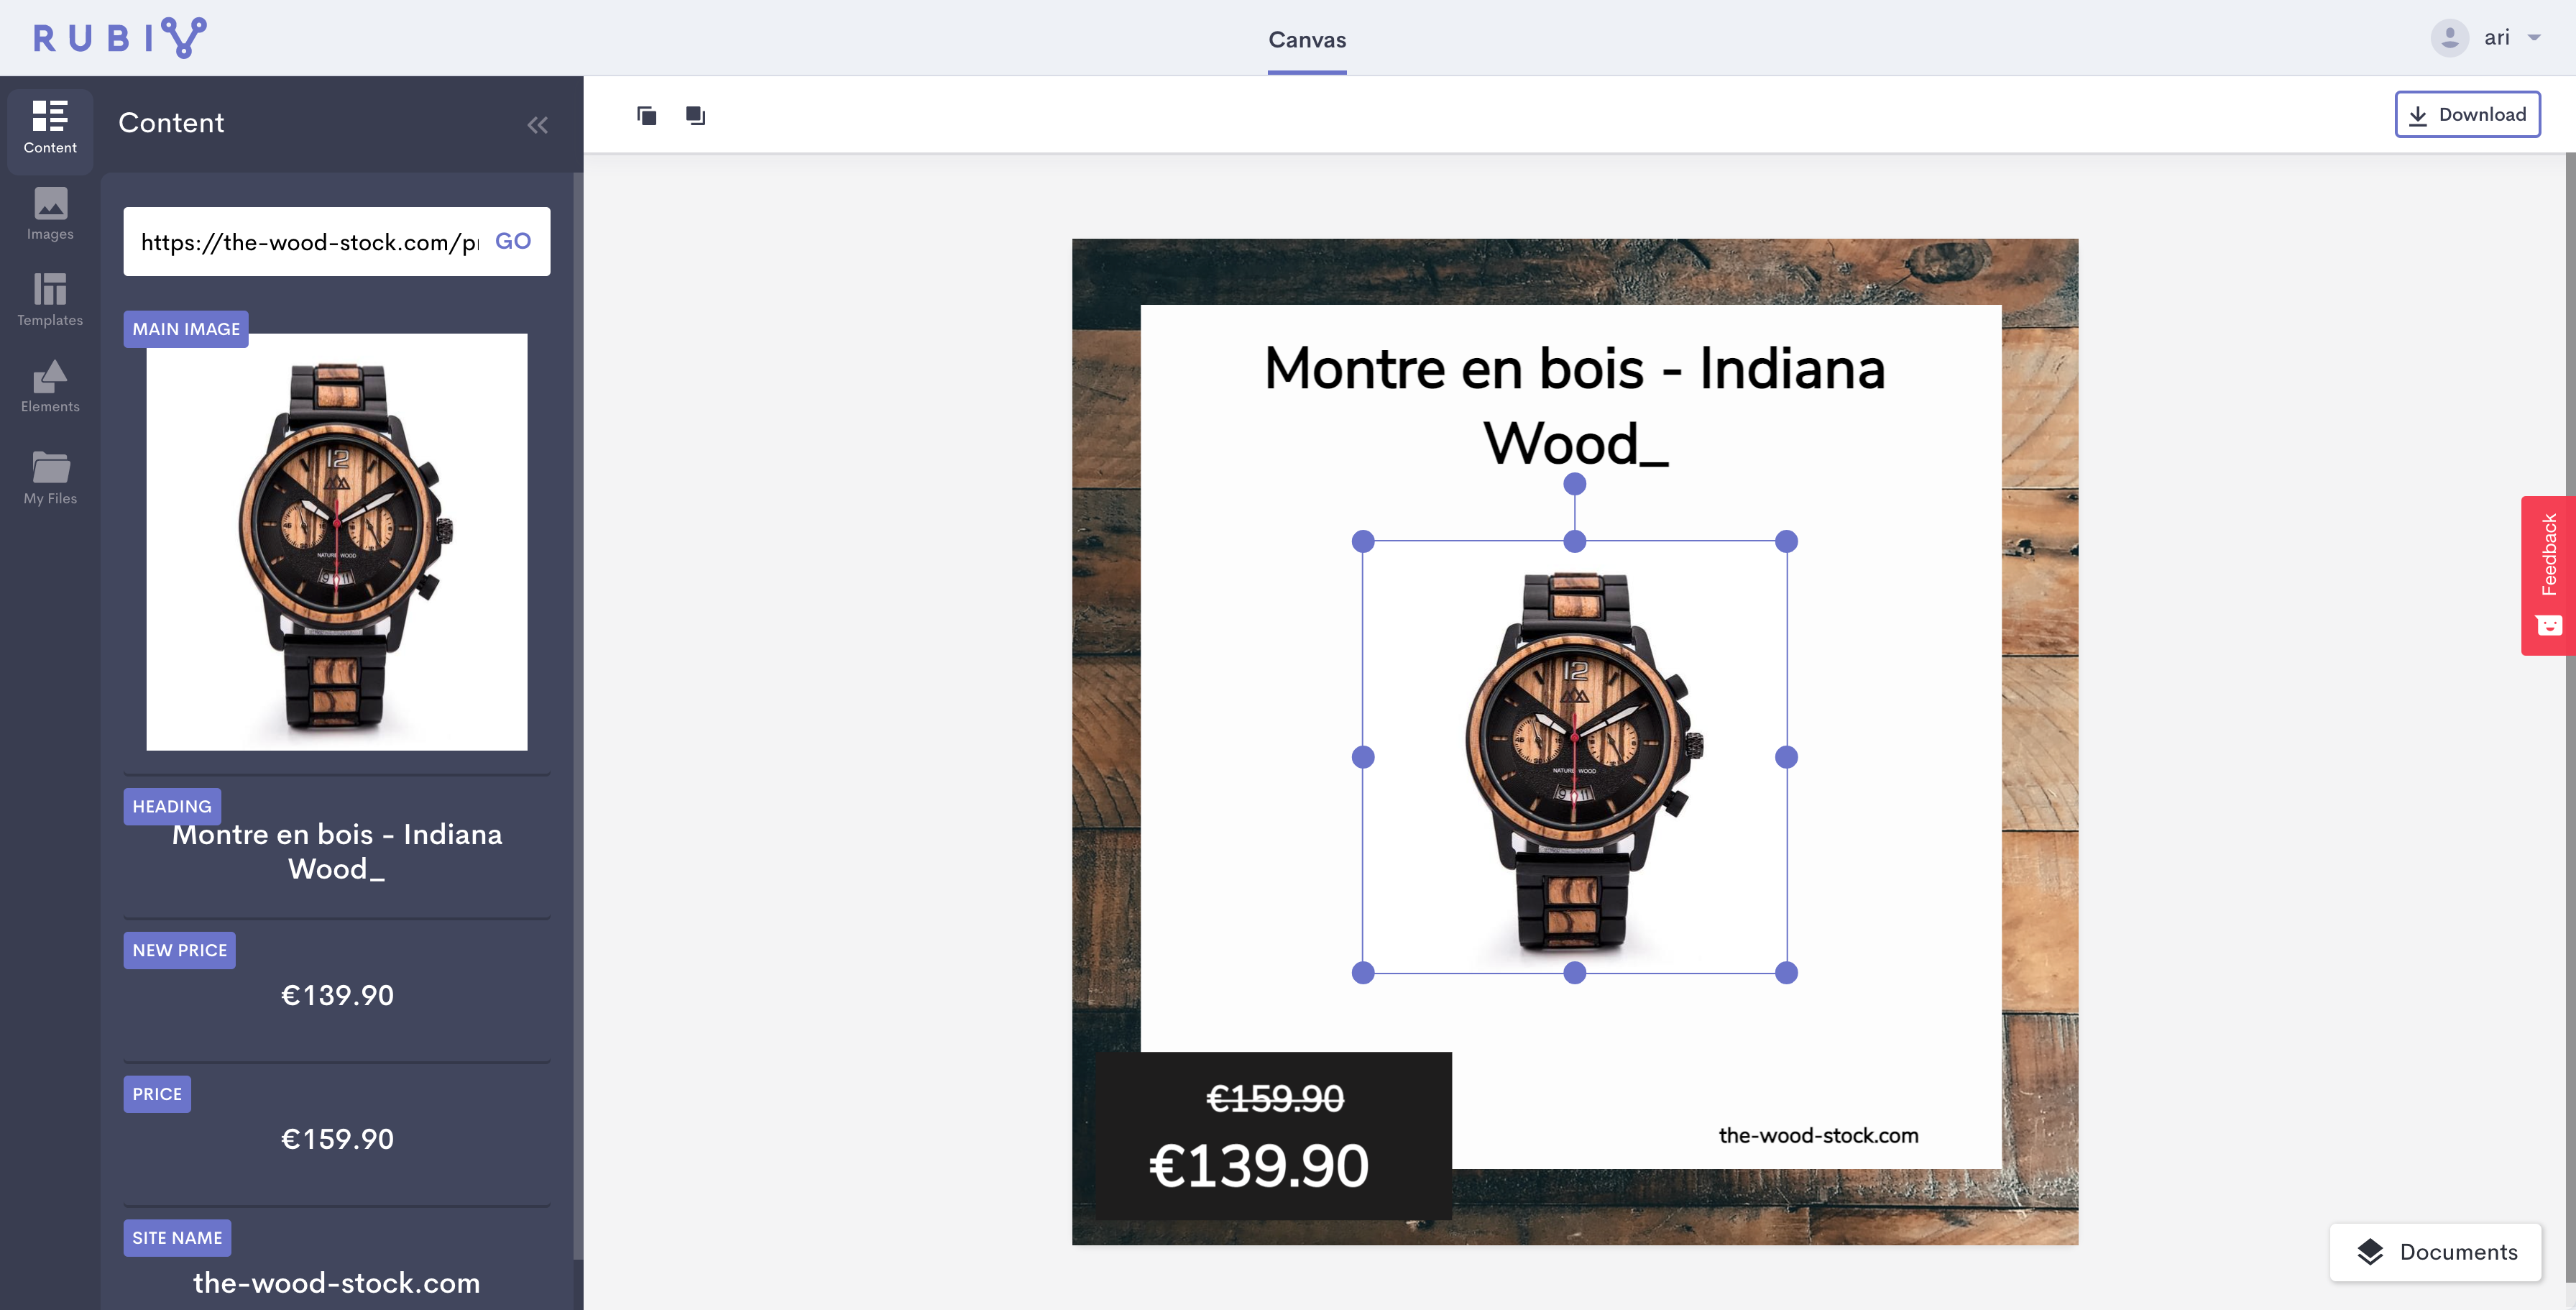Open the red Feedback side tab
This screenshot has width=2576, height=1310.
click(x=2548, y=575)
